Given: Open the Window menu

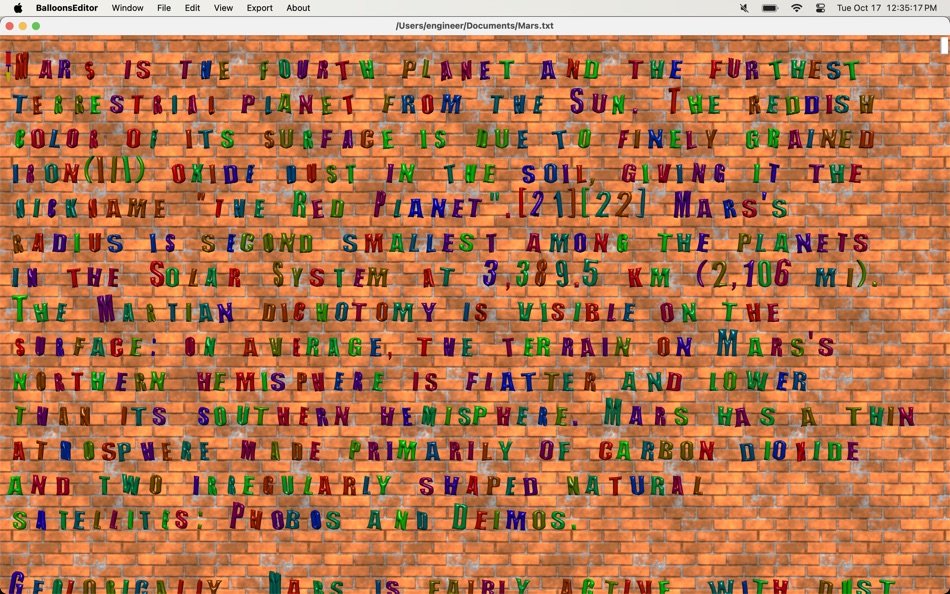Looking at the screenshot, I should pos(127,8).
